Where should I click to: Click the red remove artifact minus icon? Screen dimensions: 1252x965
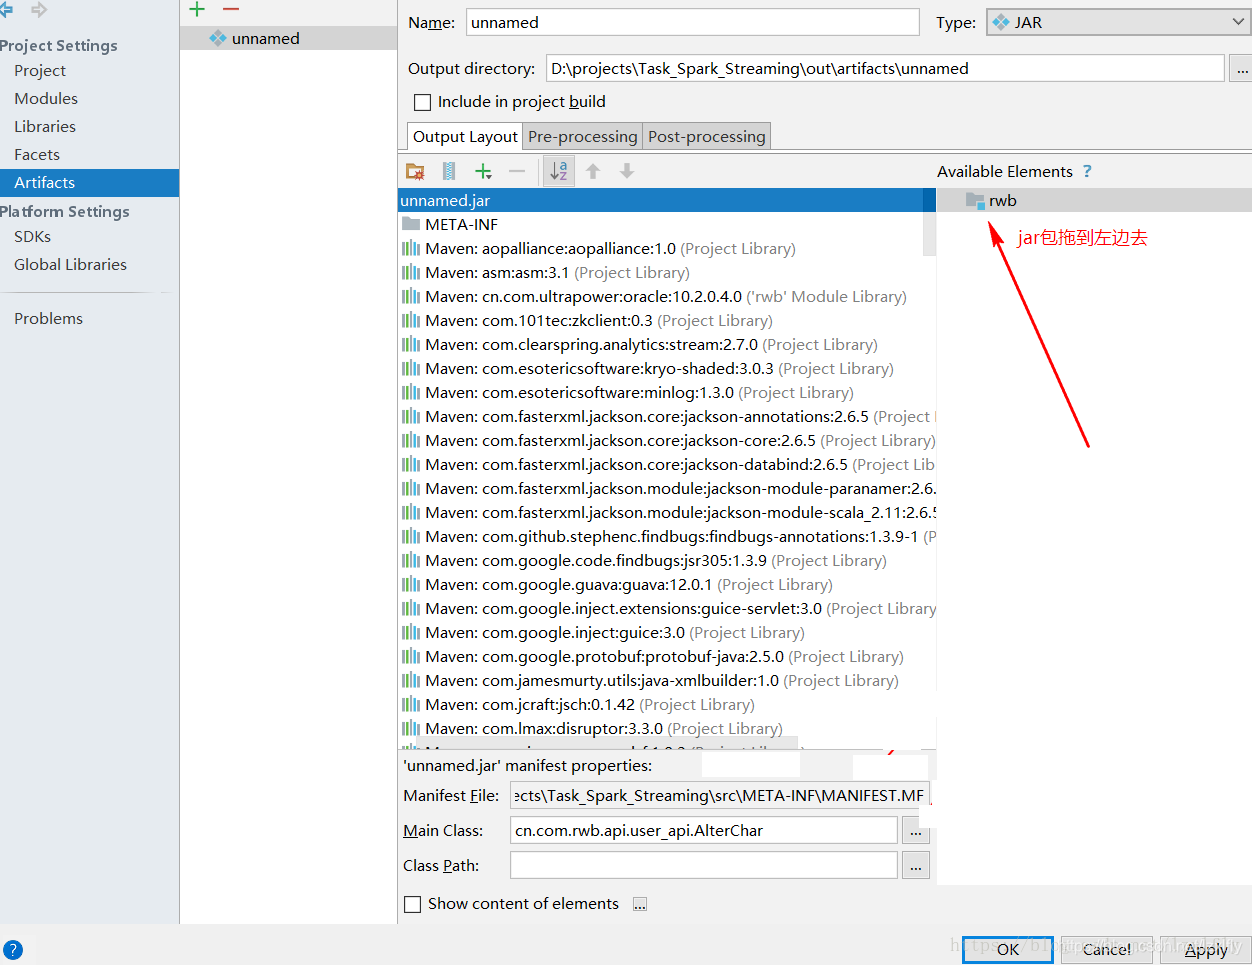coord(231,9)
